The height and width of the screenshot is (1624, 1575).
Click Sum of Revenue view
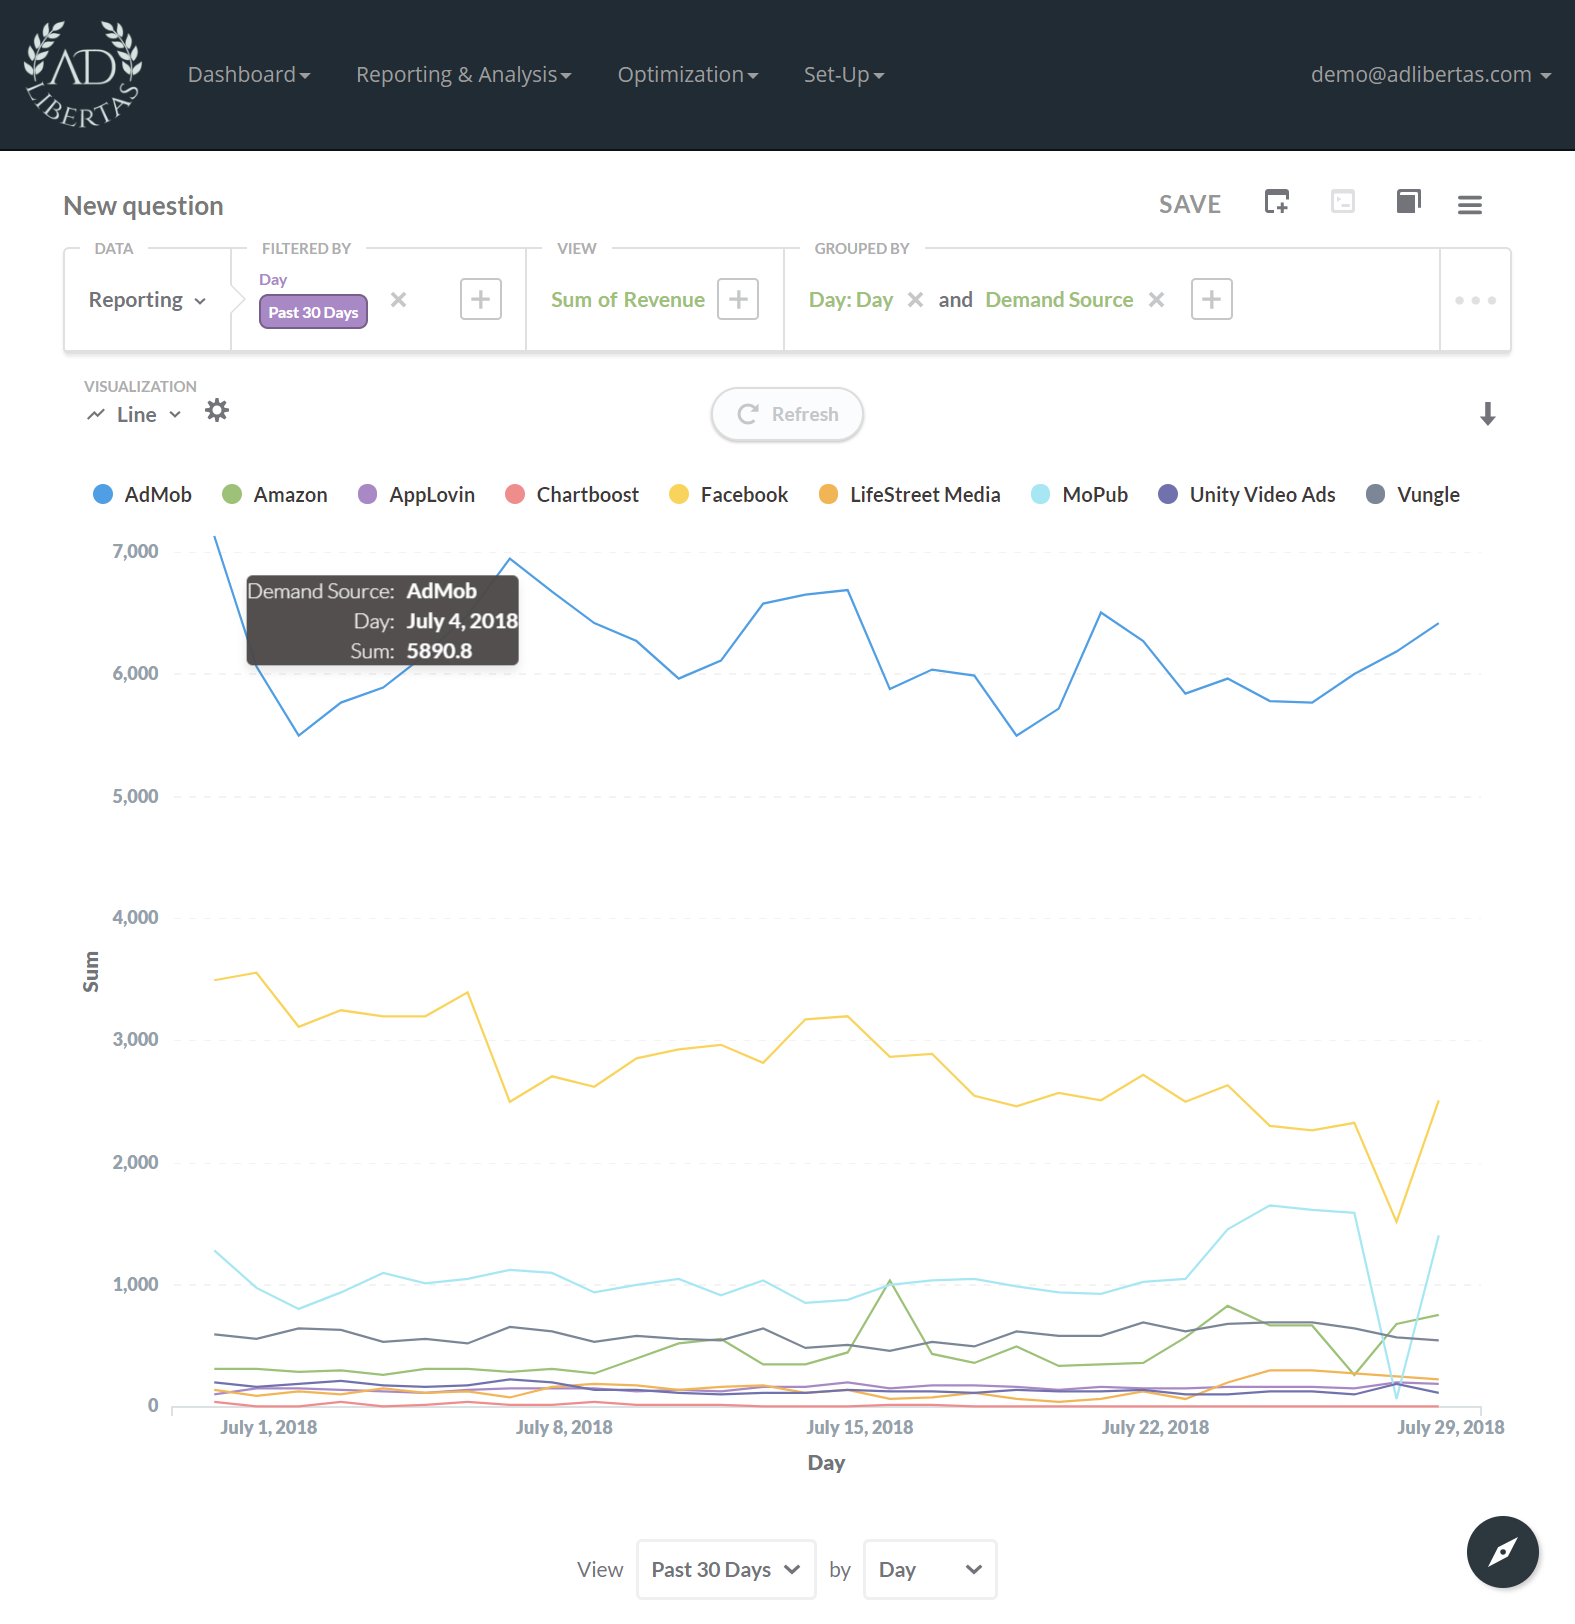627,300
